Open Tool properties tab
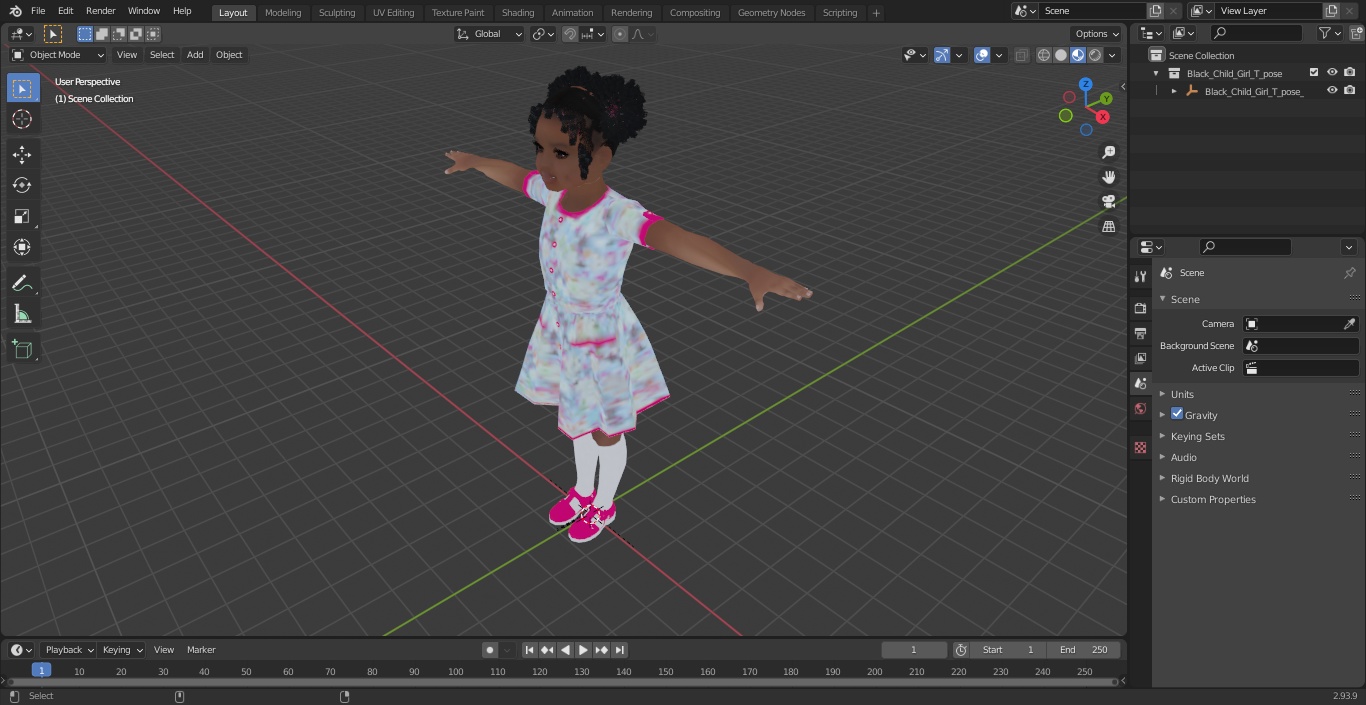The height and width of the screenshot is (705, 1366). pos(1140,276)
